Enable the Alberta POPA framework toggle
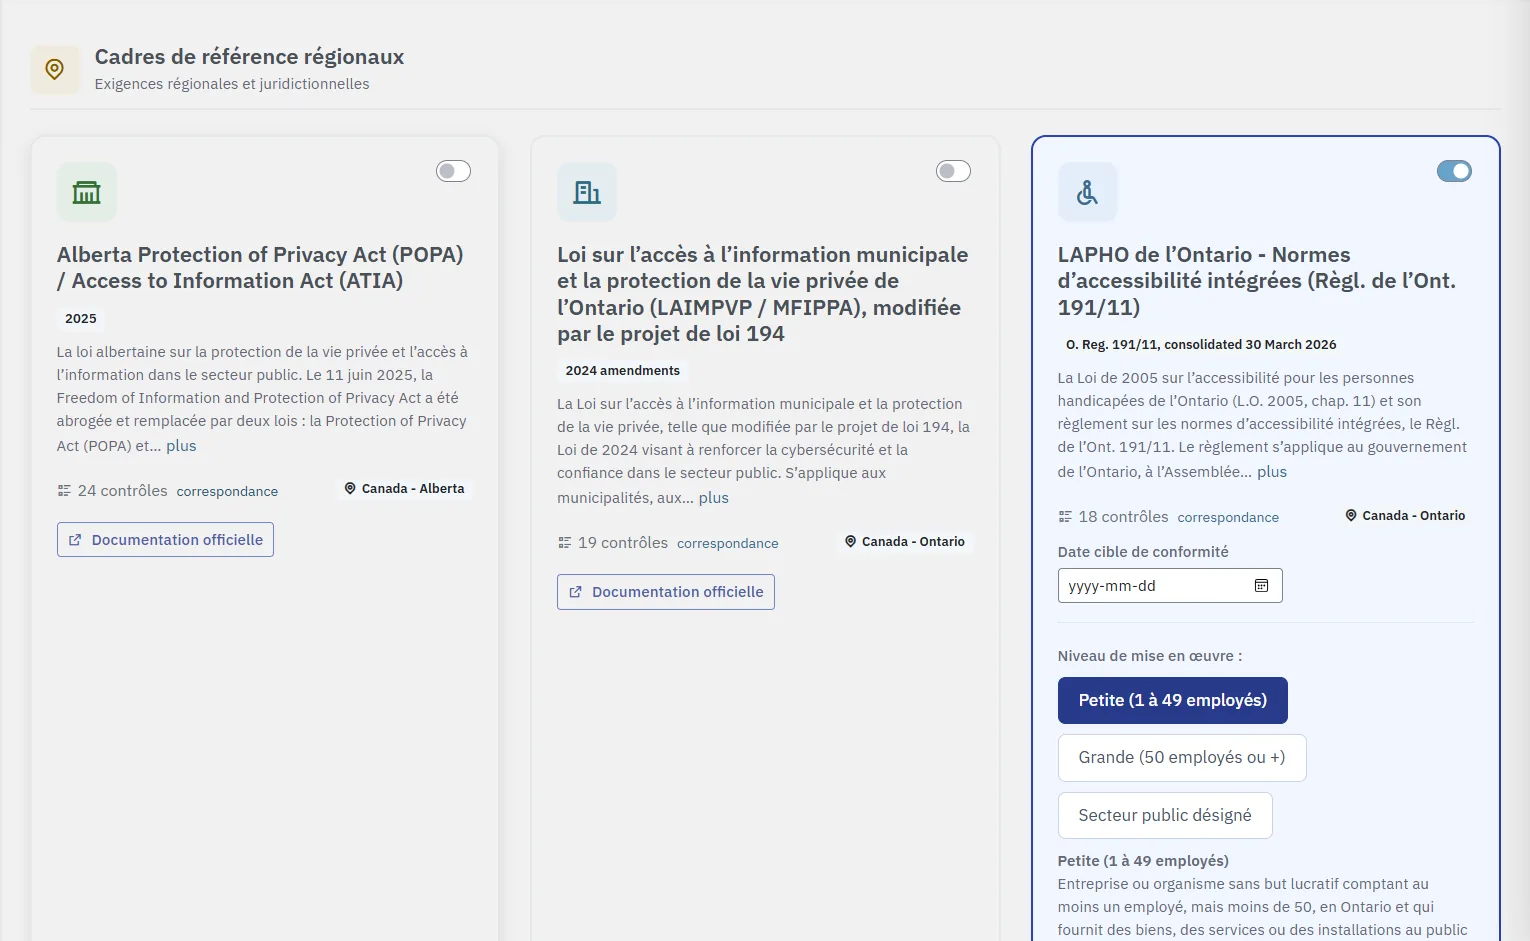The width and height of the screenshot is (1530, 941). (x=453, y=171)
